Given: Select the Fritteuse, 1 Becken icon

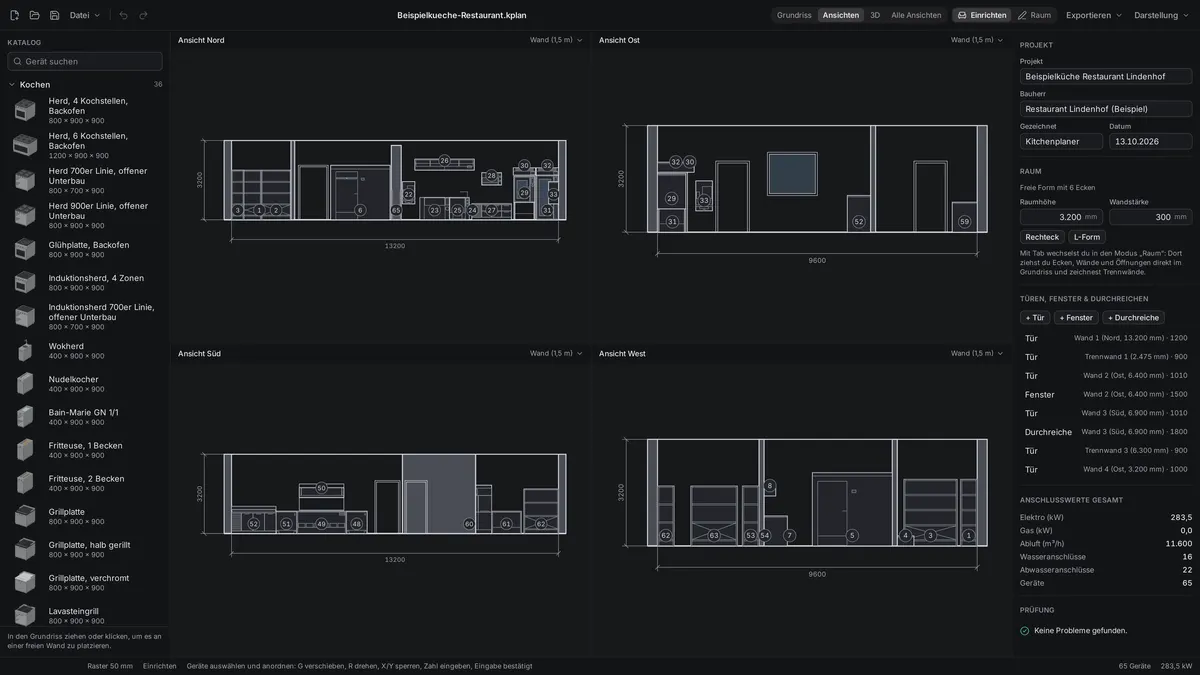Looking at the screenshot, I should 25,449.
